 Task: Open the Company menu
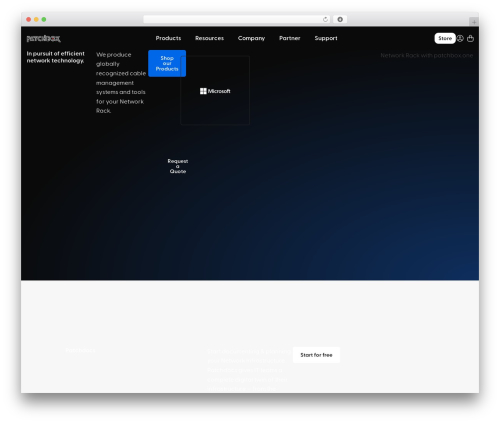pos(251,38)
